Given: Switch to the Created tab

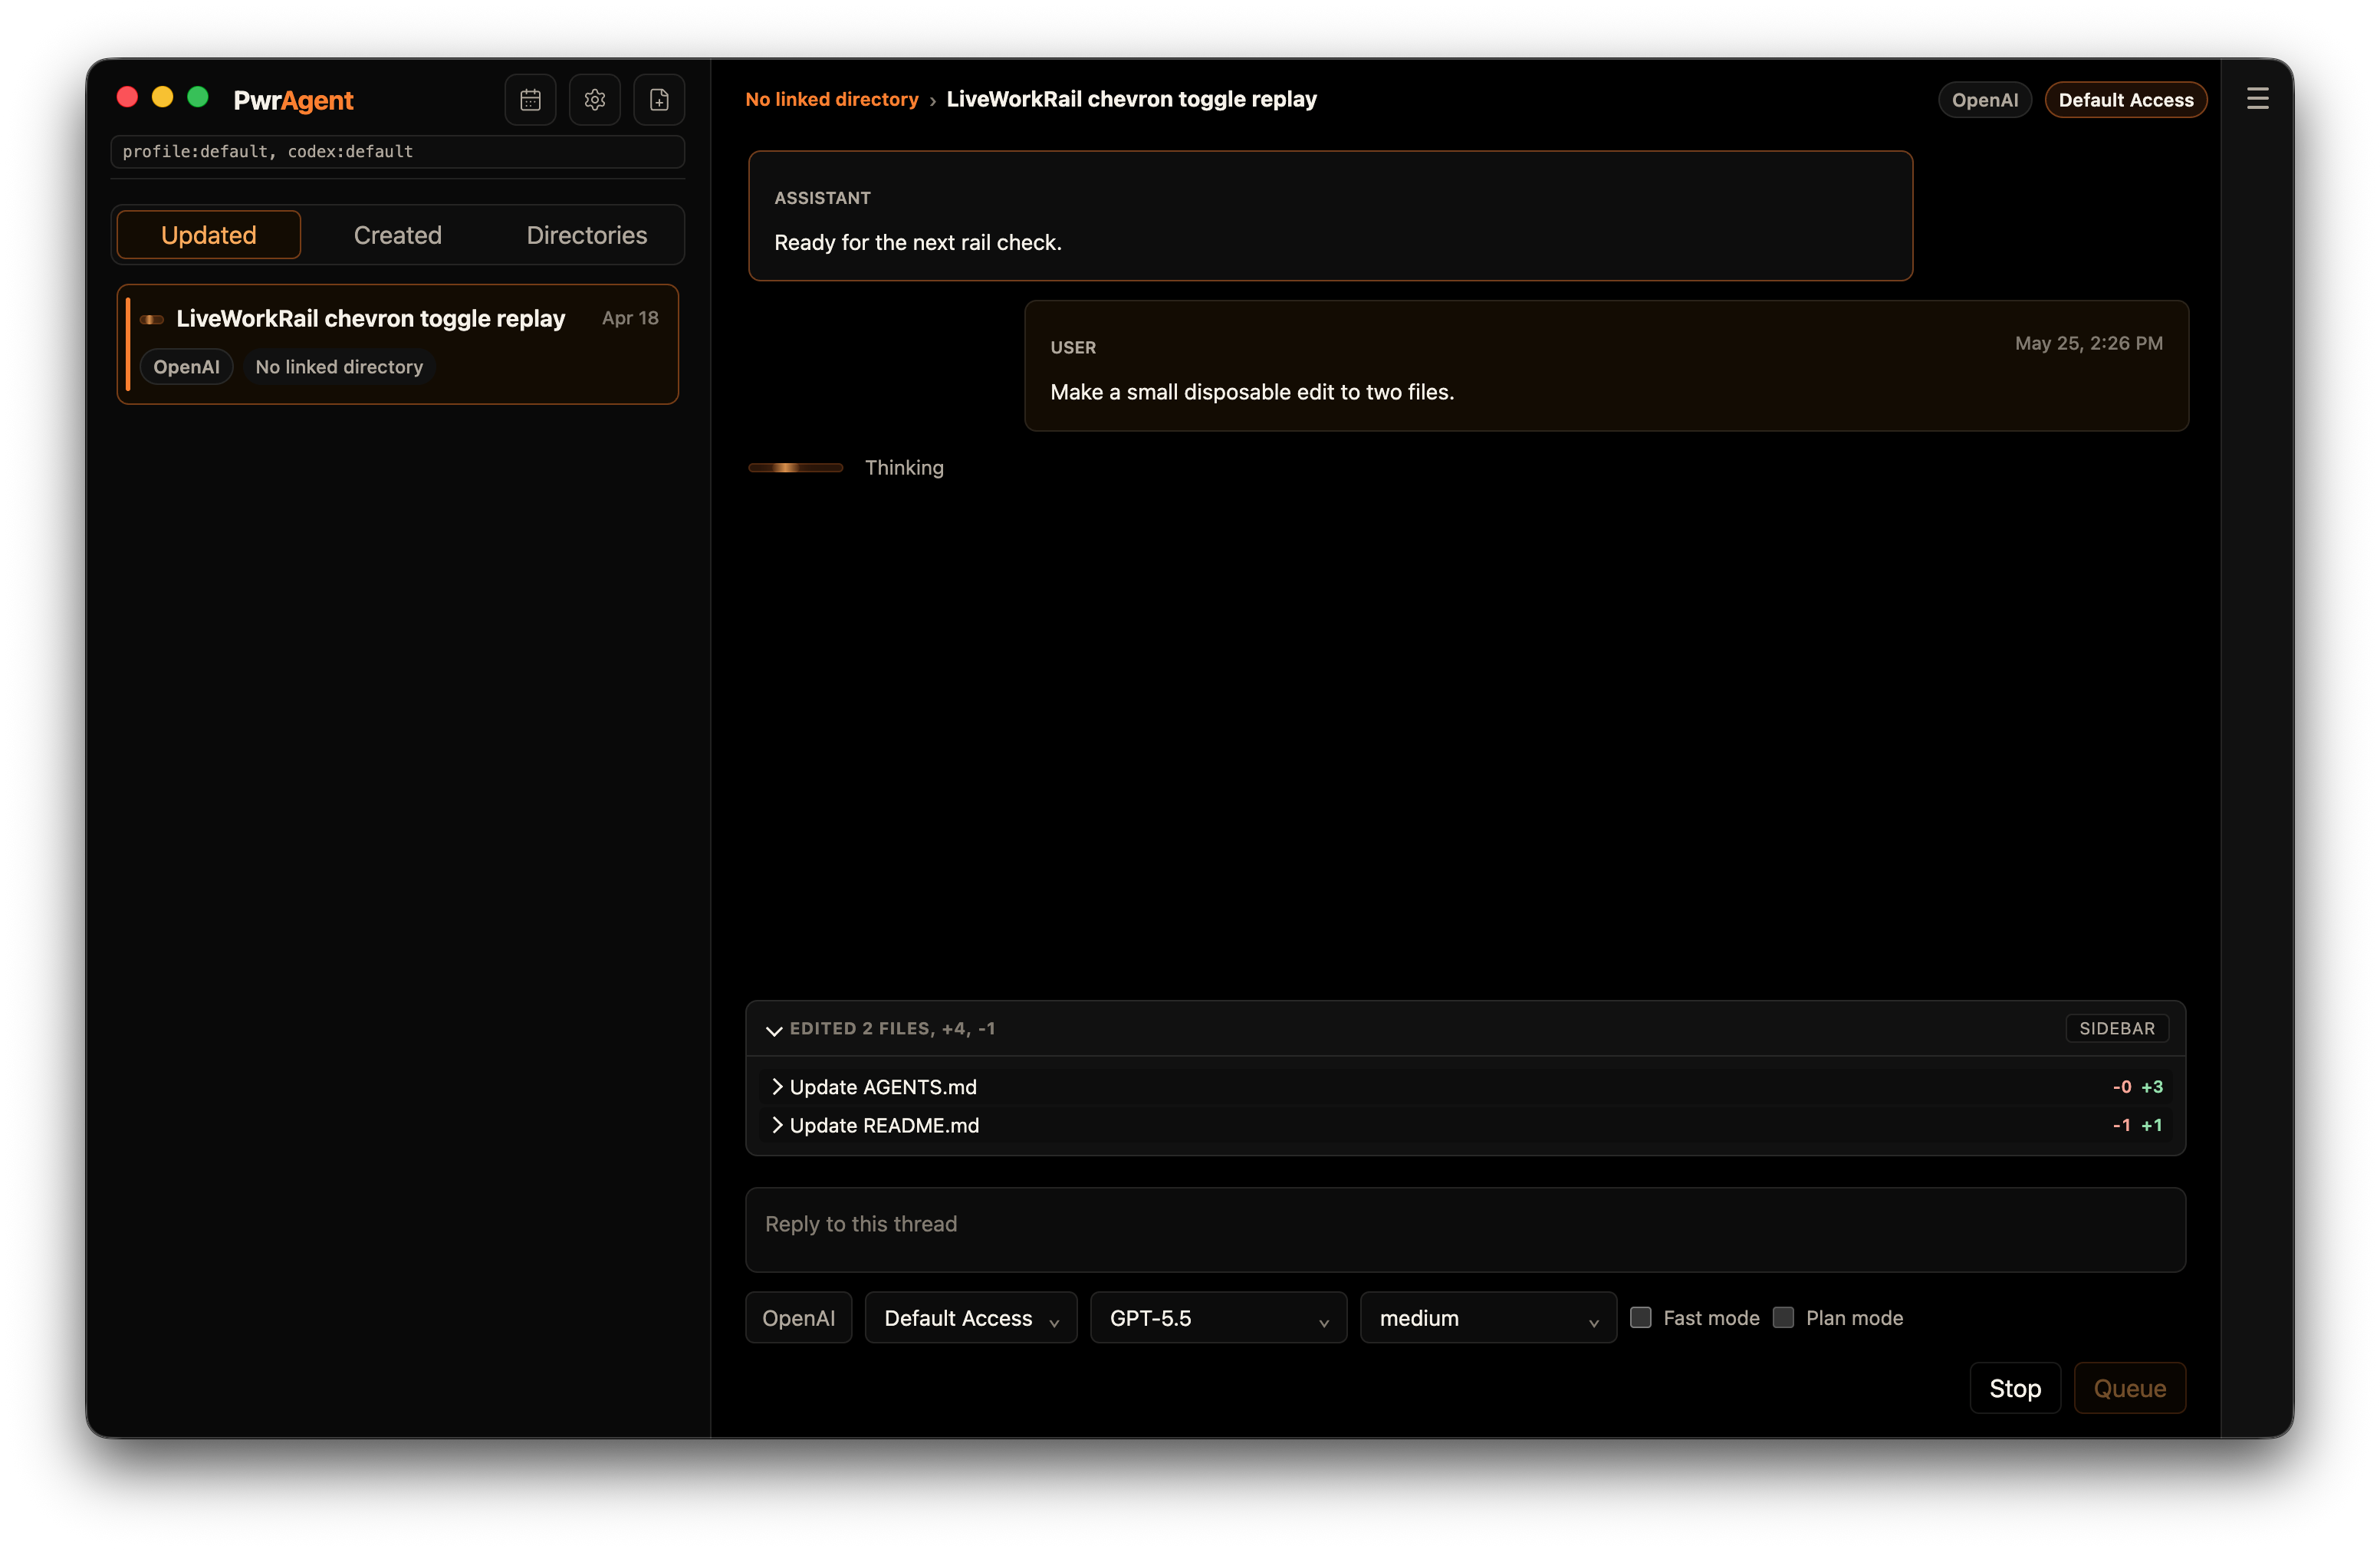Looking at the screenshot, I should coord(398,235).
